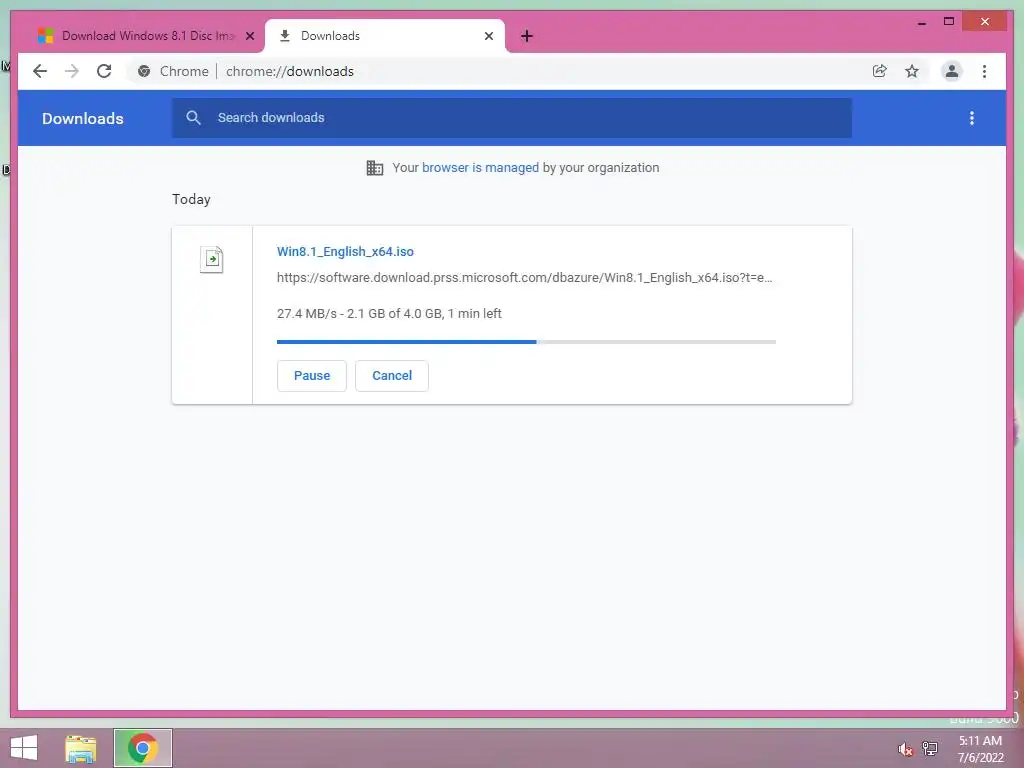The height and width of the screenshot is (768, 1024).
Task: Go back using the browser back arrow
Action: point(40,71)
